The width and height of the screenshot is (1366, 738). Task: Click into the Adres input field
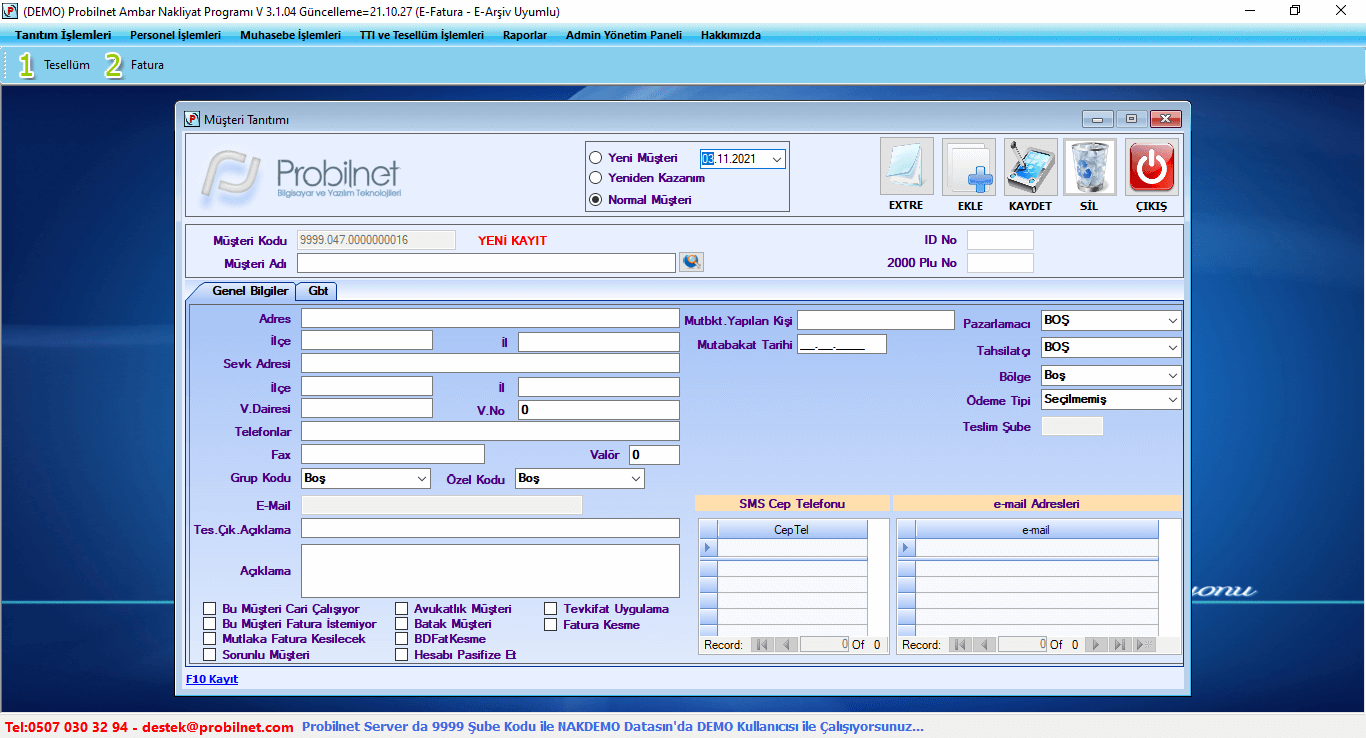[x=490, y=319]
